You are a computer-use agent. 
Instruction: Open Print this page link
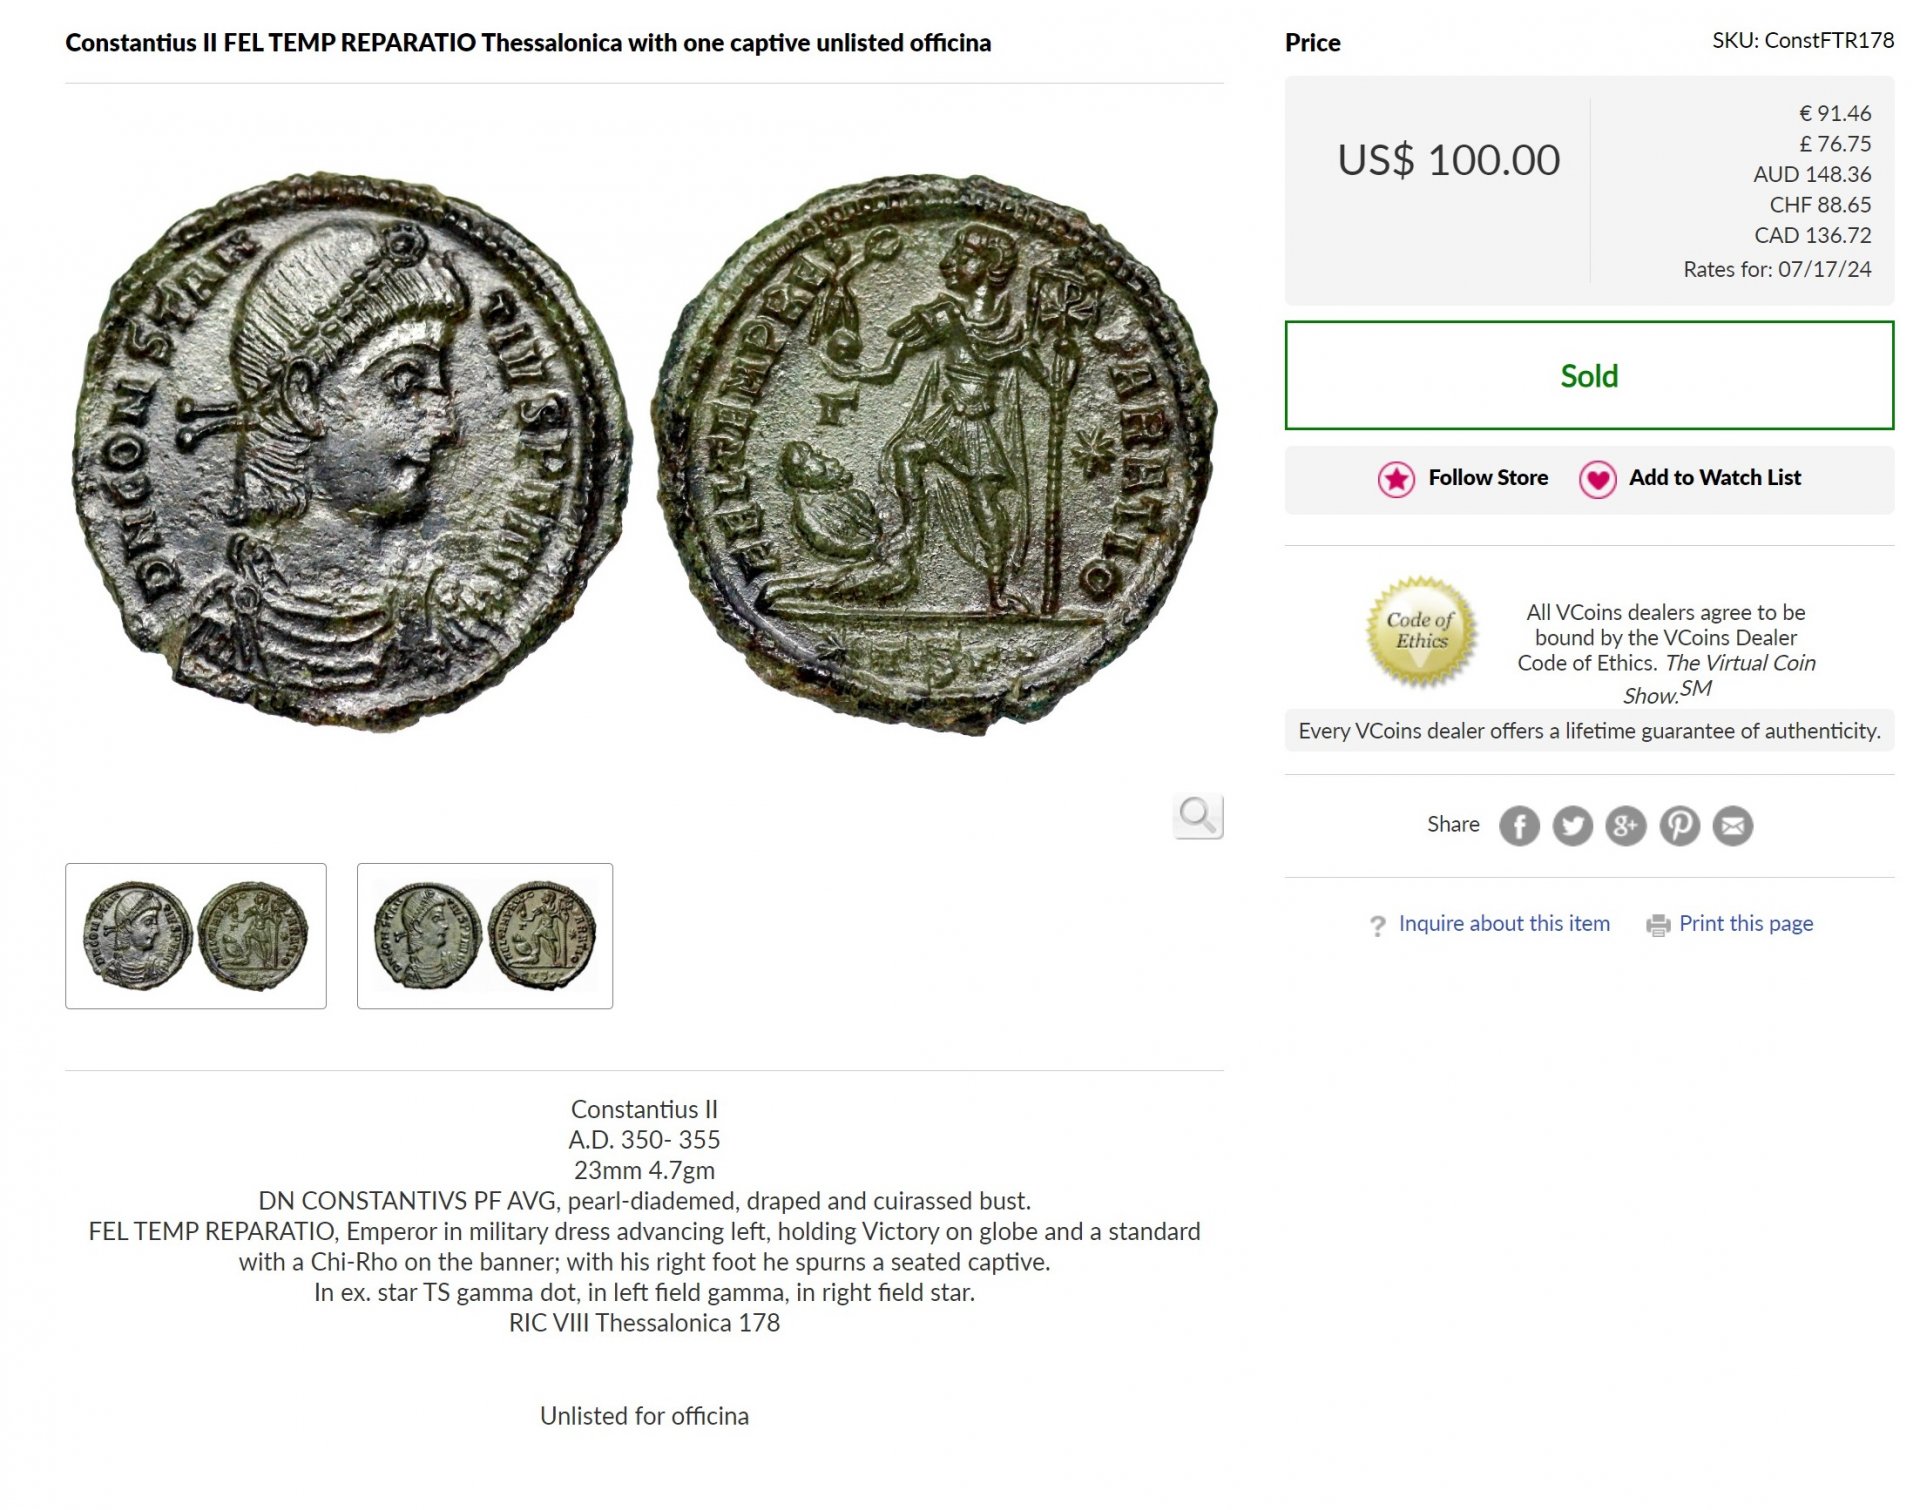1746,923
